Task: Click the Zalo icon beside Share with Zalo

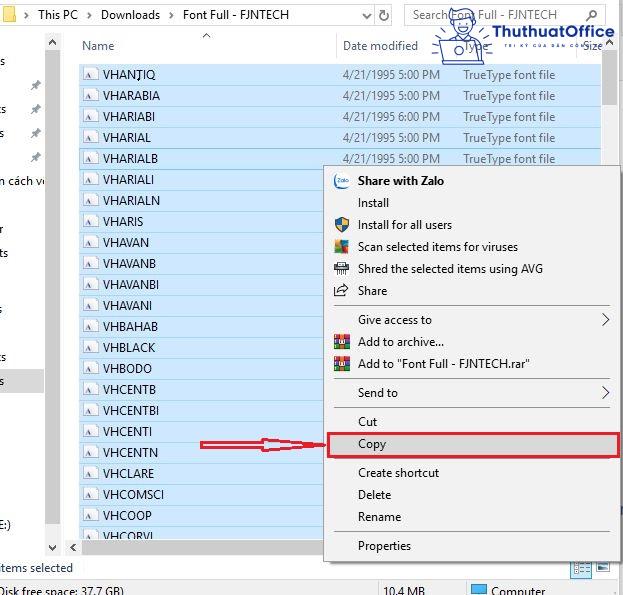Action: [341, 181]
